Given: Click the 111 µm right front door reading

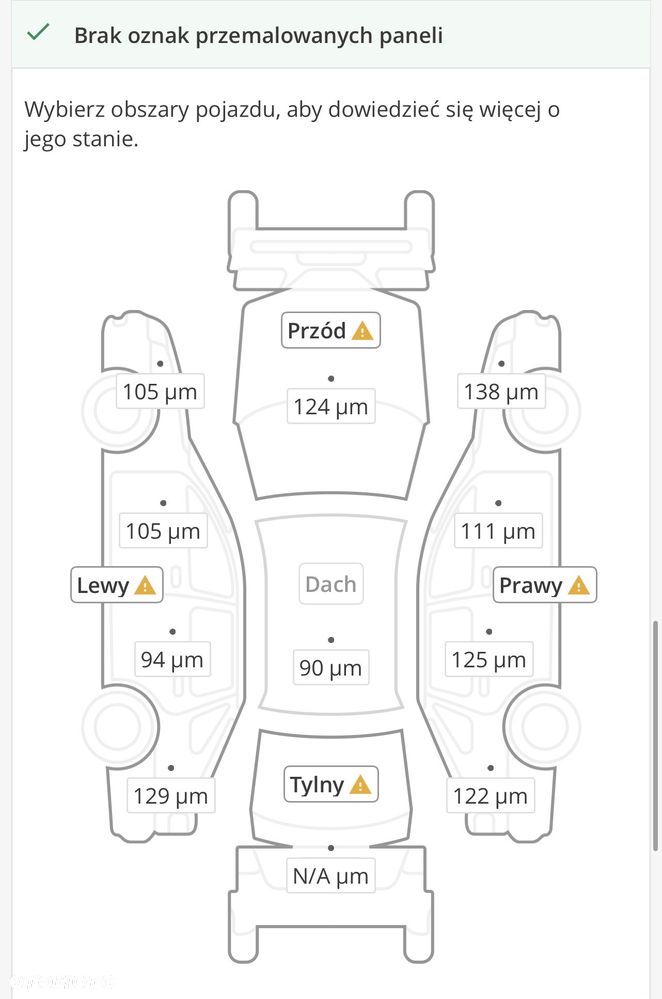Looking at the screenshot, I should (498, 531).
